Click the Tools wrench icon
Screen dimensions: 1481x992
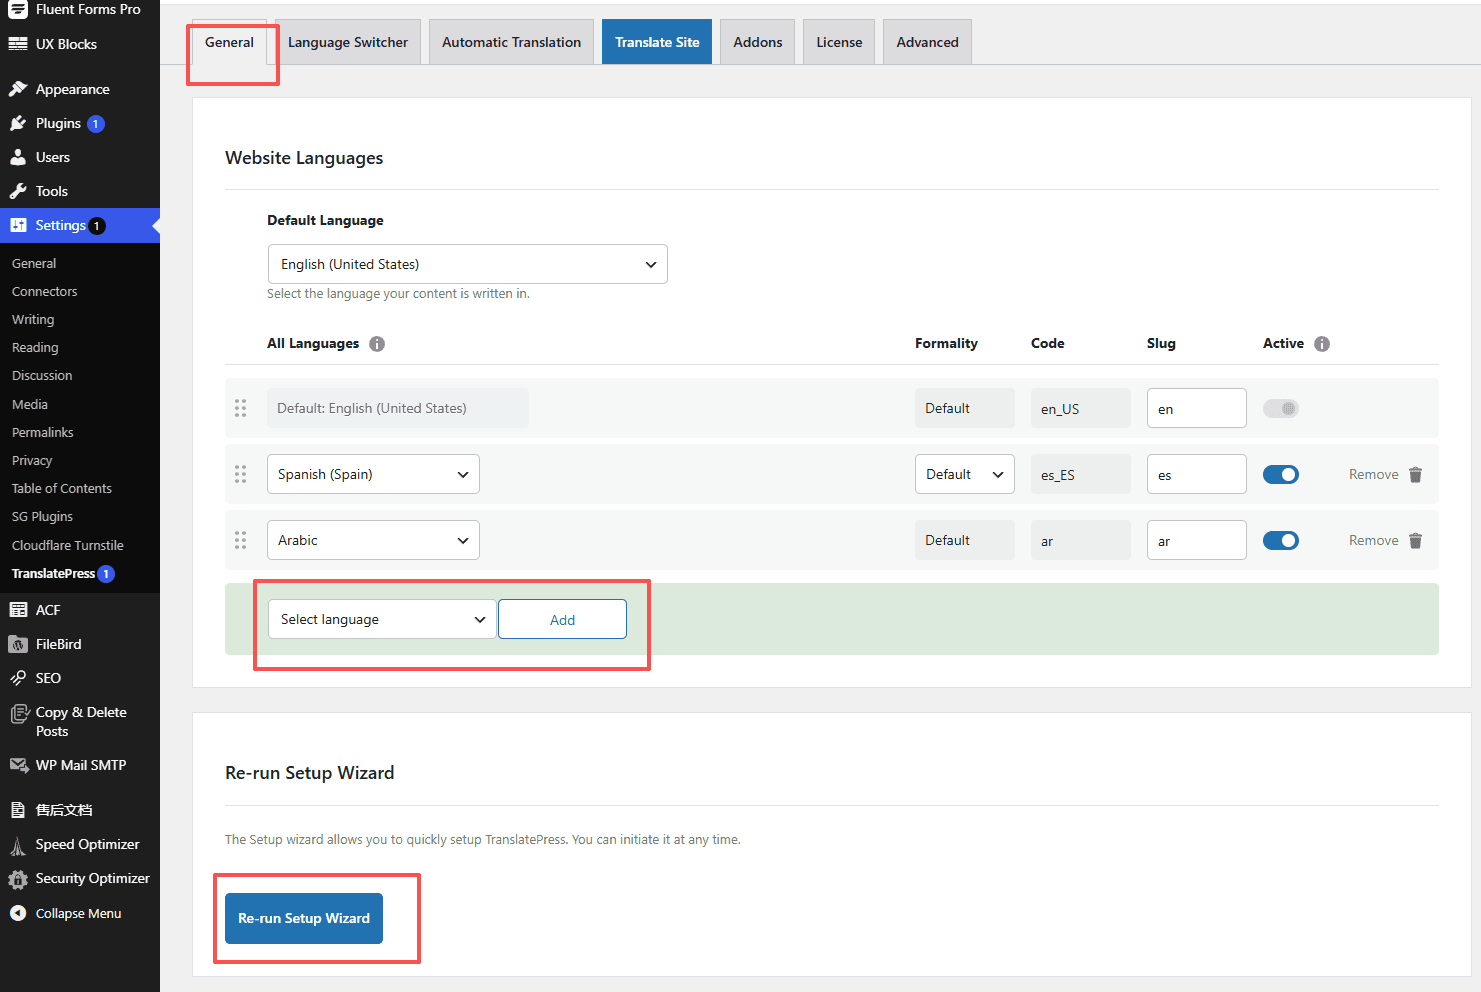point(18,191)
